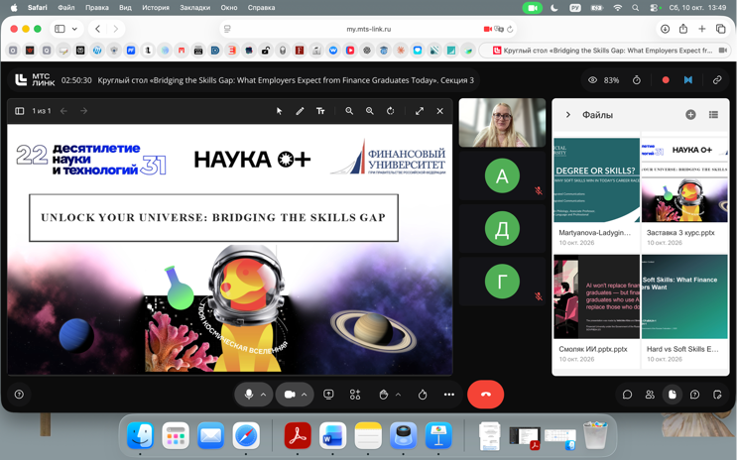
Task: Toggle the camera on or off
Action: pyautogui.click(x=290, y=395)
